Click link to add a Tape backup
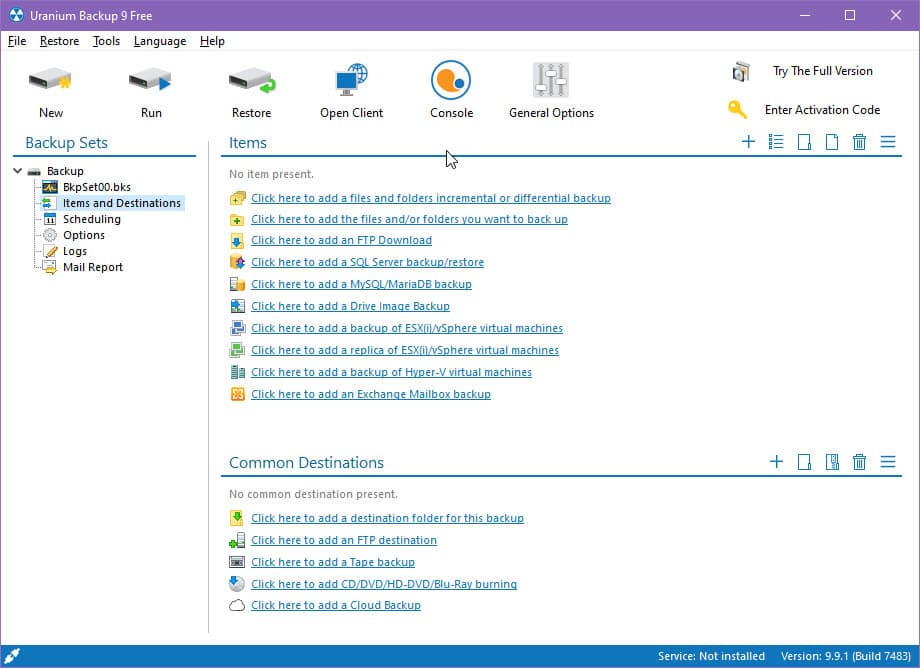 [x=333, y=562]
